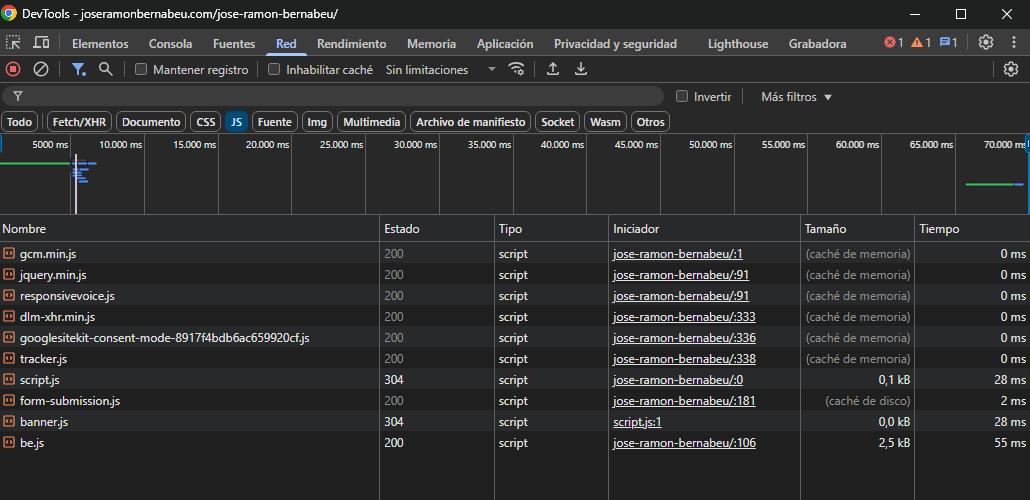This screenshot has width=1030, height=500.
Task: Open DevTools settings gear icon
Action: tap(986, 43)
